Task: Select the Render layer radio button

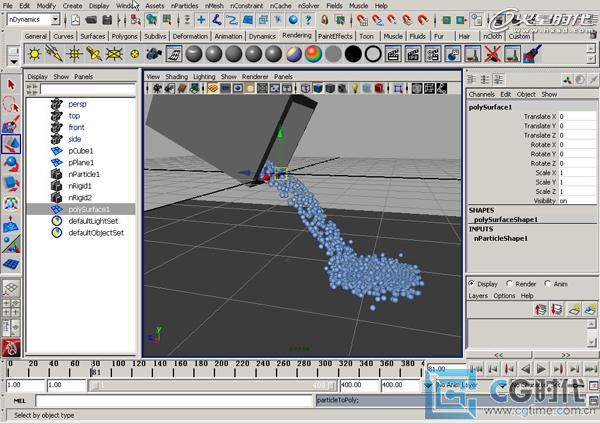Action: coord(509,284)
